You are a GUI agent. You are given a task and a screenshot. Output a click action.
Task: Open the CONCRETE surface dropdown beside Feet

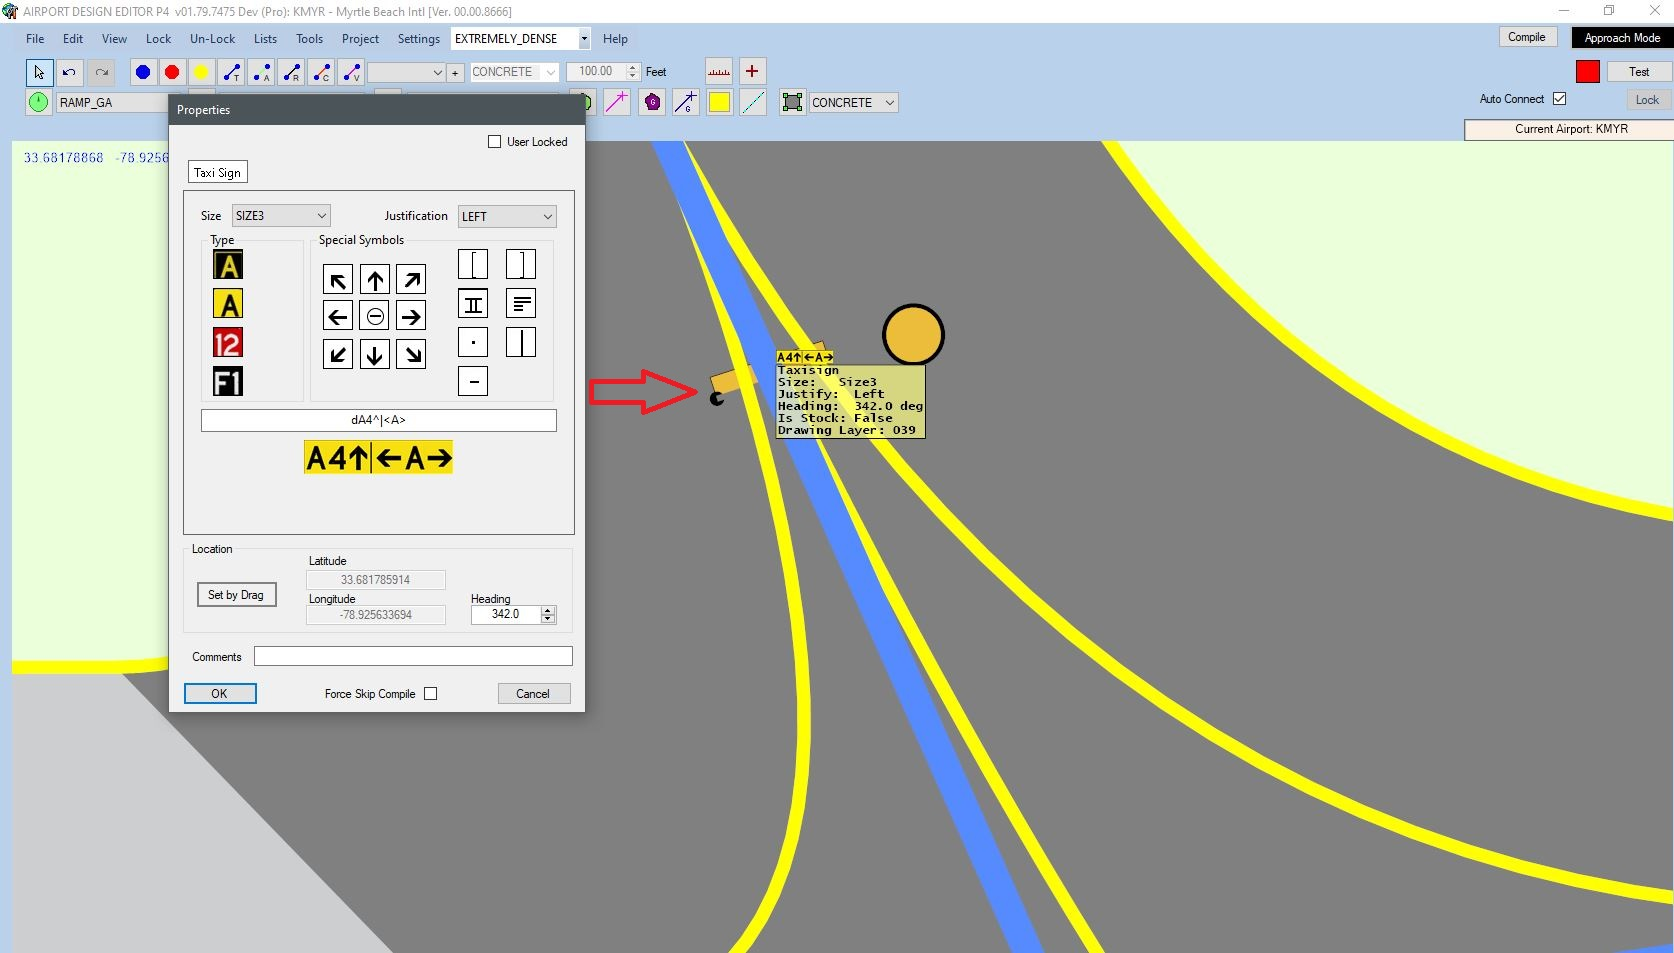[514, 72]
